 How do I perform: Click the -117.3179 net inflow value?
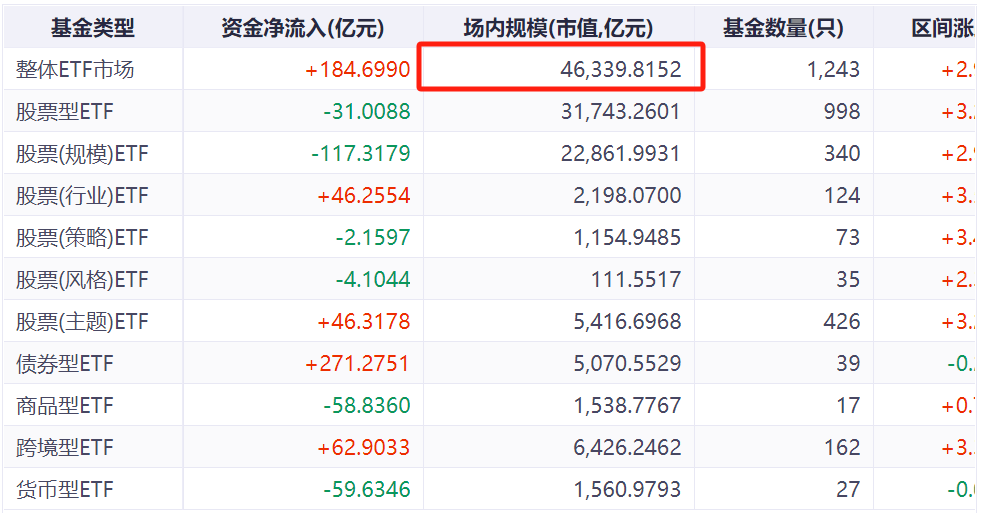pyautogui.click(x=361, y=153)
